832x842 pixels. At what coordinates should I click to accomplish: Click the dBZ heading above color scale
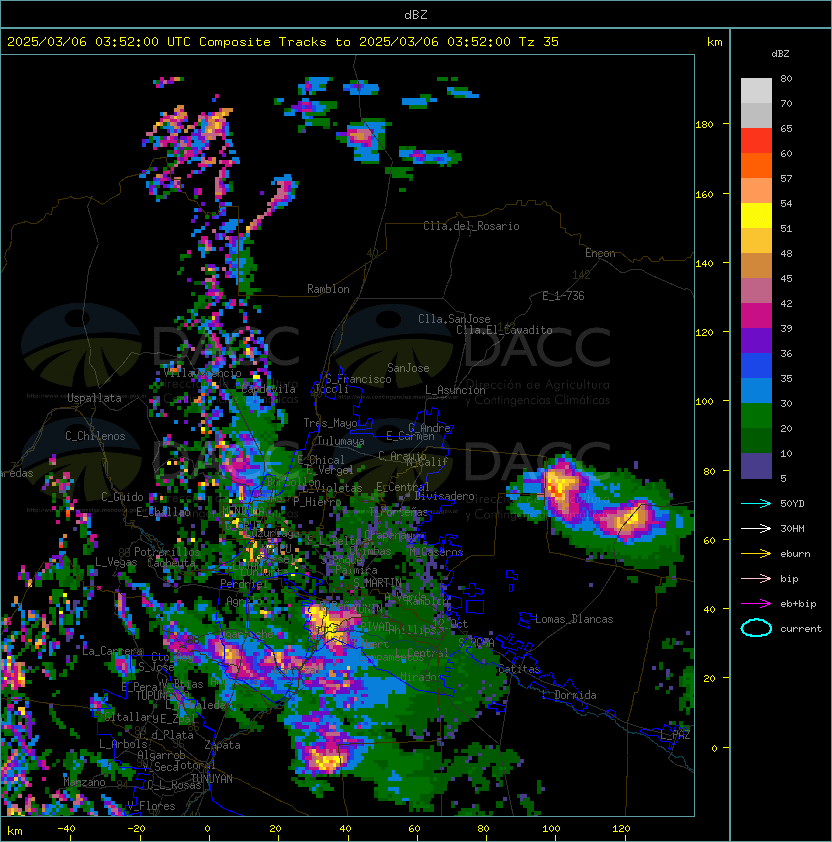tap(780, 54)
